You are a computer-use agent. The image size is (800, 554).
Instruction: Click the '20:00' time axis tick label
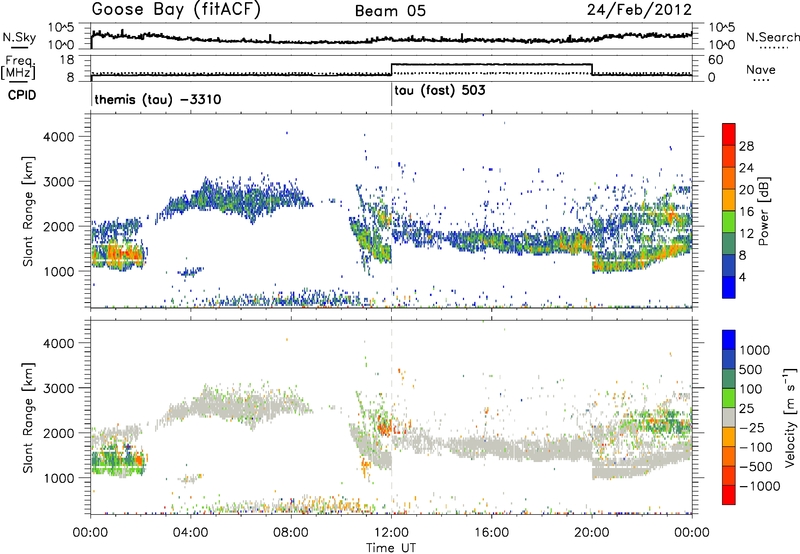pos(592,533)
